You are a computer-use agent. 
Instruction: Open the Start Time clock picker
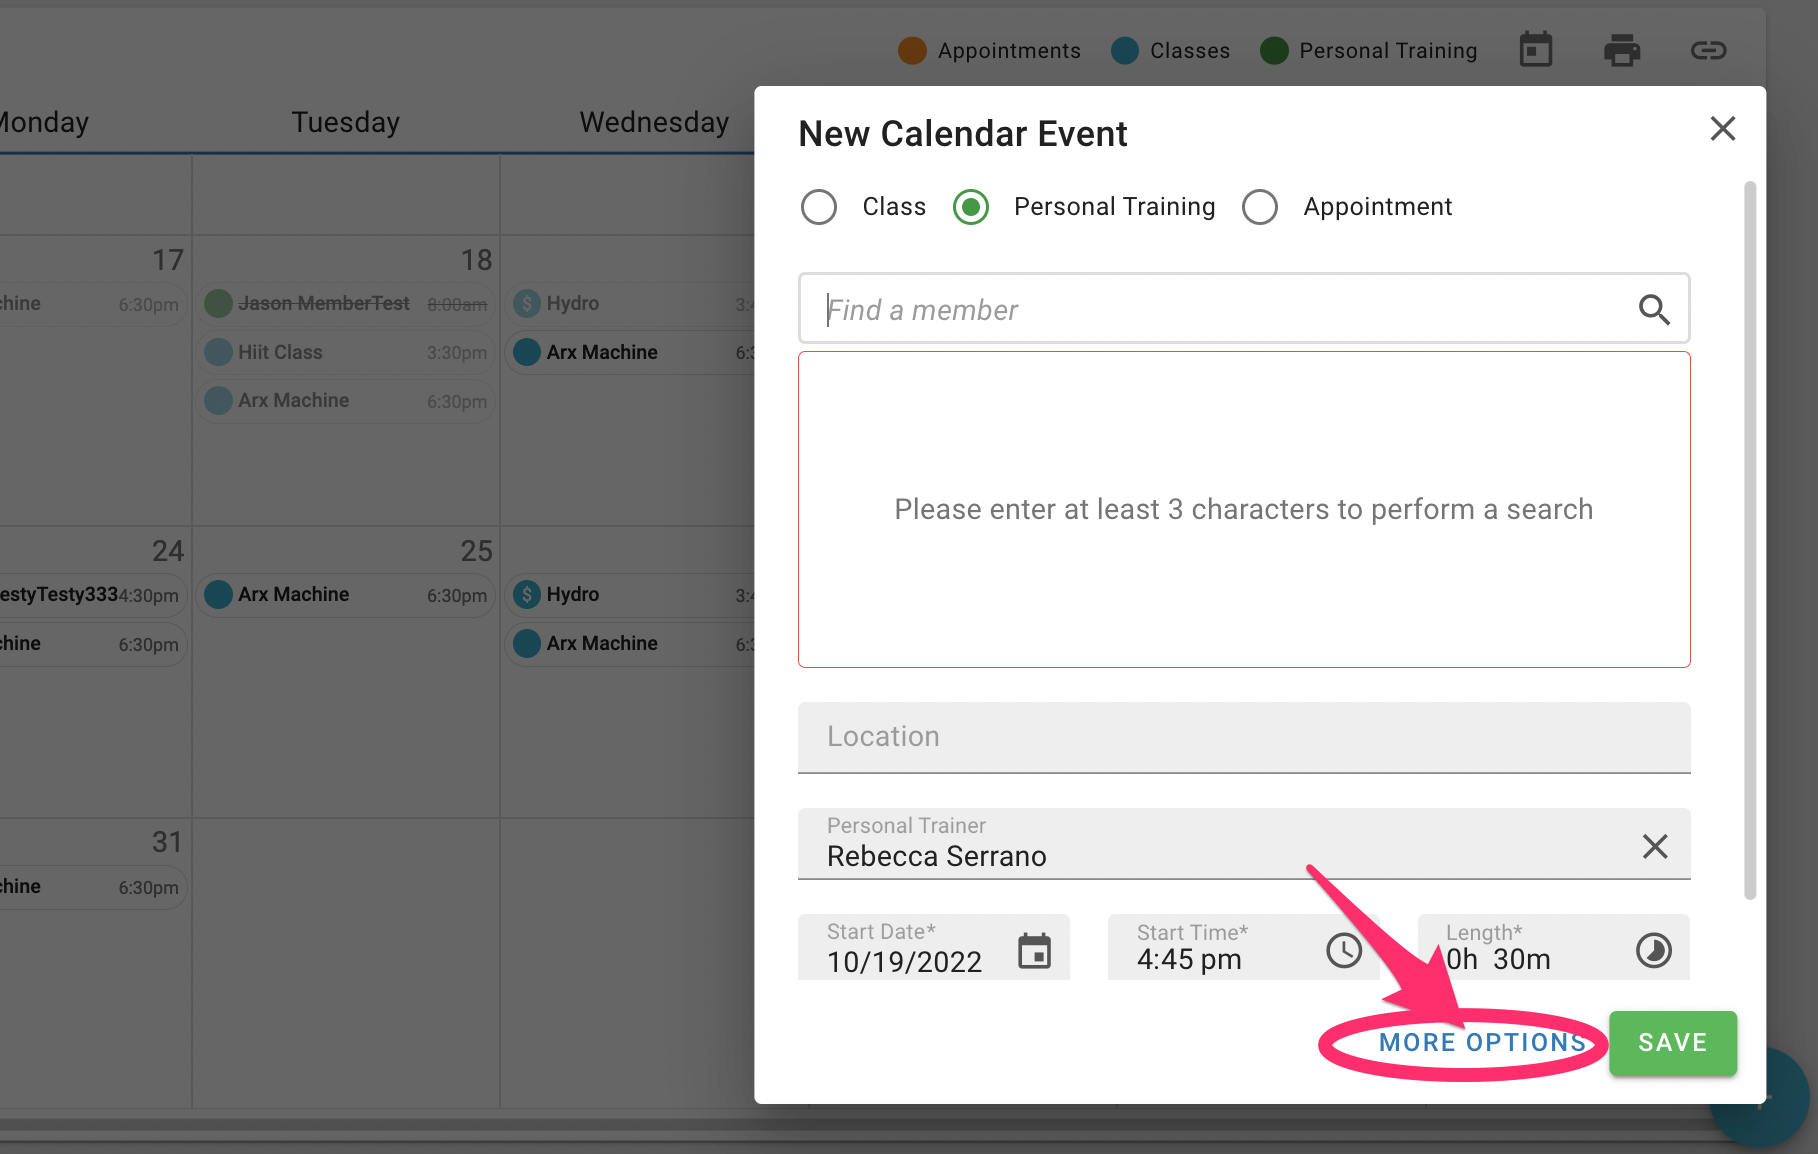pyautogui.click(x=1344, y=951)
